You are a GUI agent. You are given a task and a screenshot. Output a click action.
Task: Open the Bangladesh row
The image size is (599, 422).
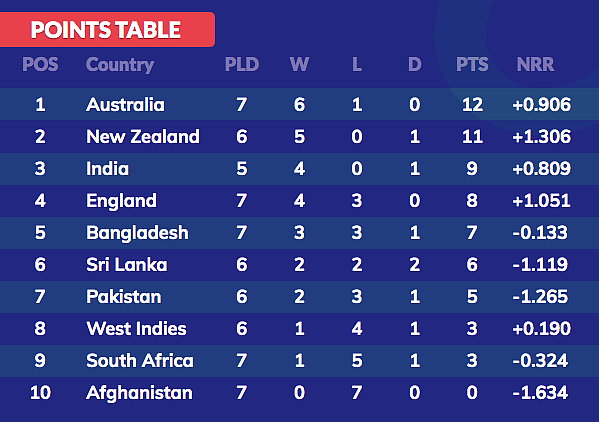(300, 233)
